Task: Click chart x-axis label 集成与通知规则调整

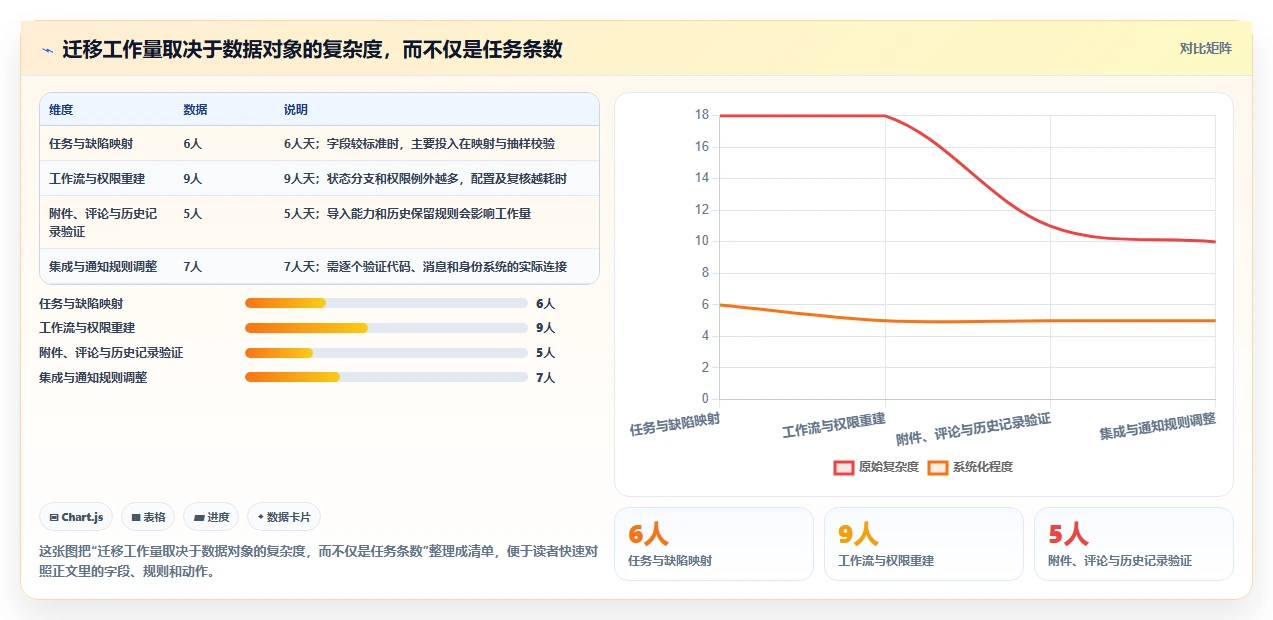Action: (x=1158, y=427)
